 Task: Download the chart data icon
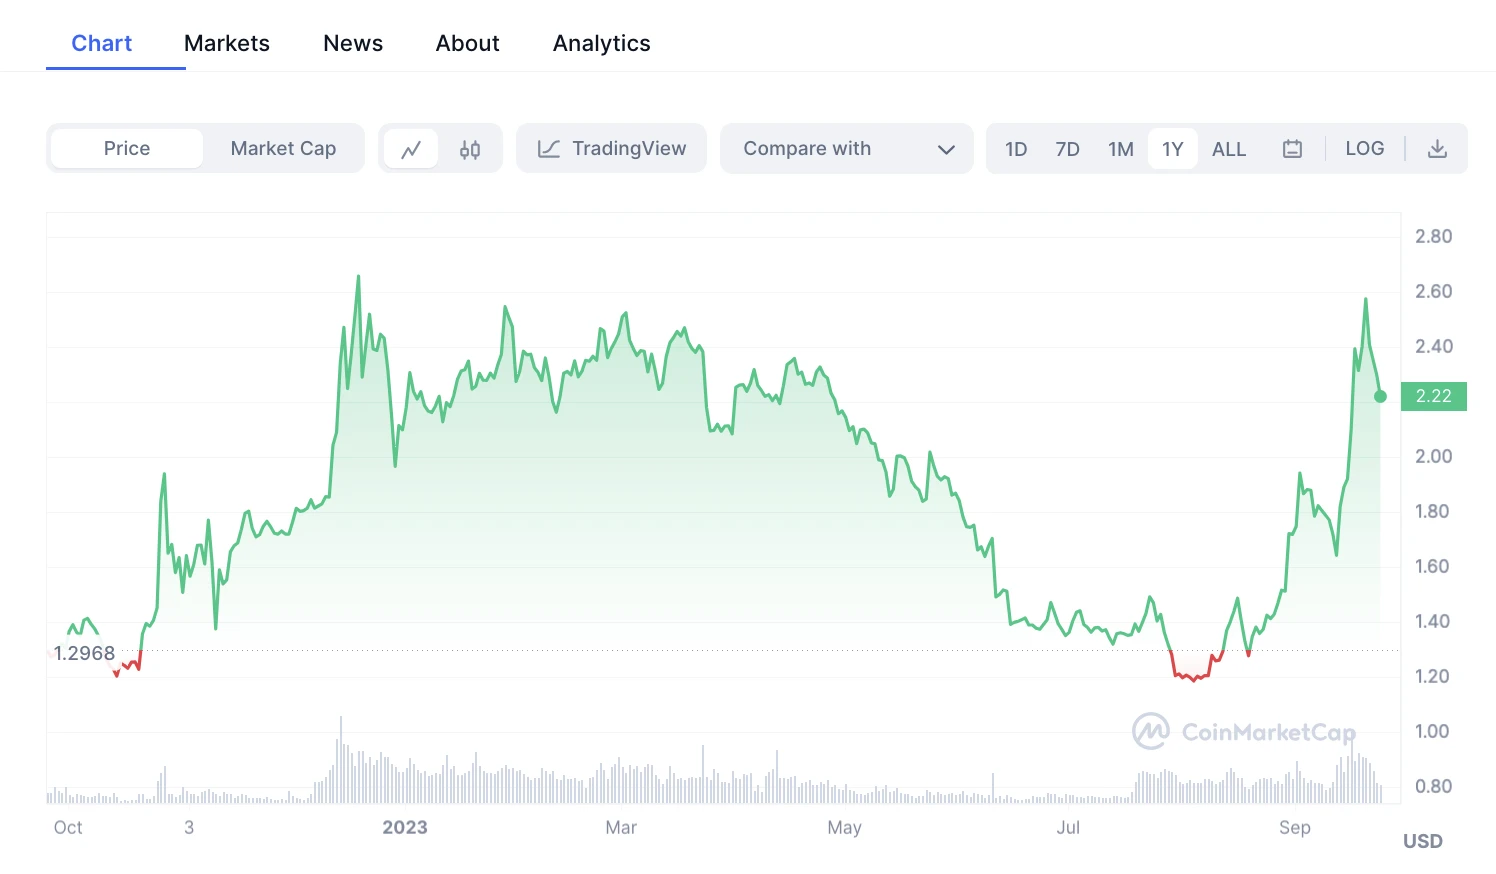point(1437,149)
